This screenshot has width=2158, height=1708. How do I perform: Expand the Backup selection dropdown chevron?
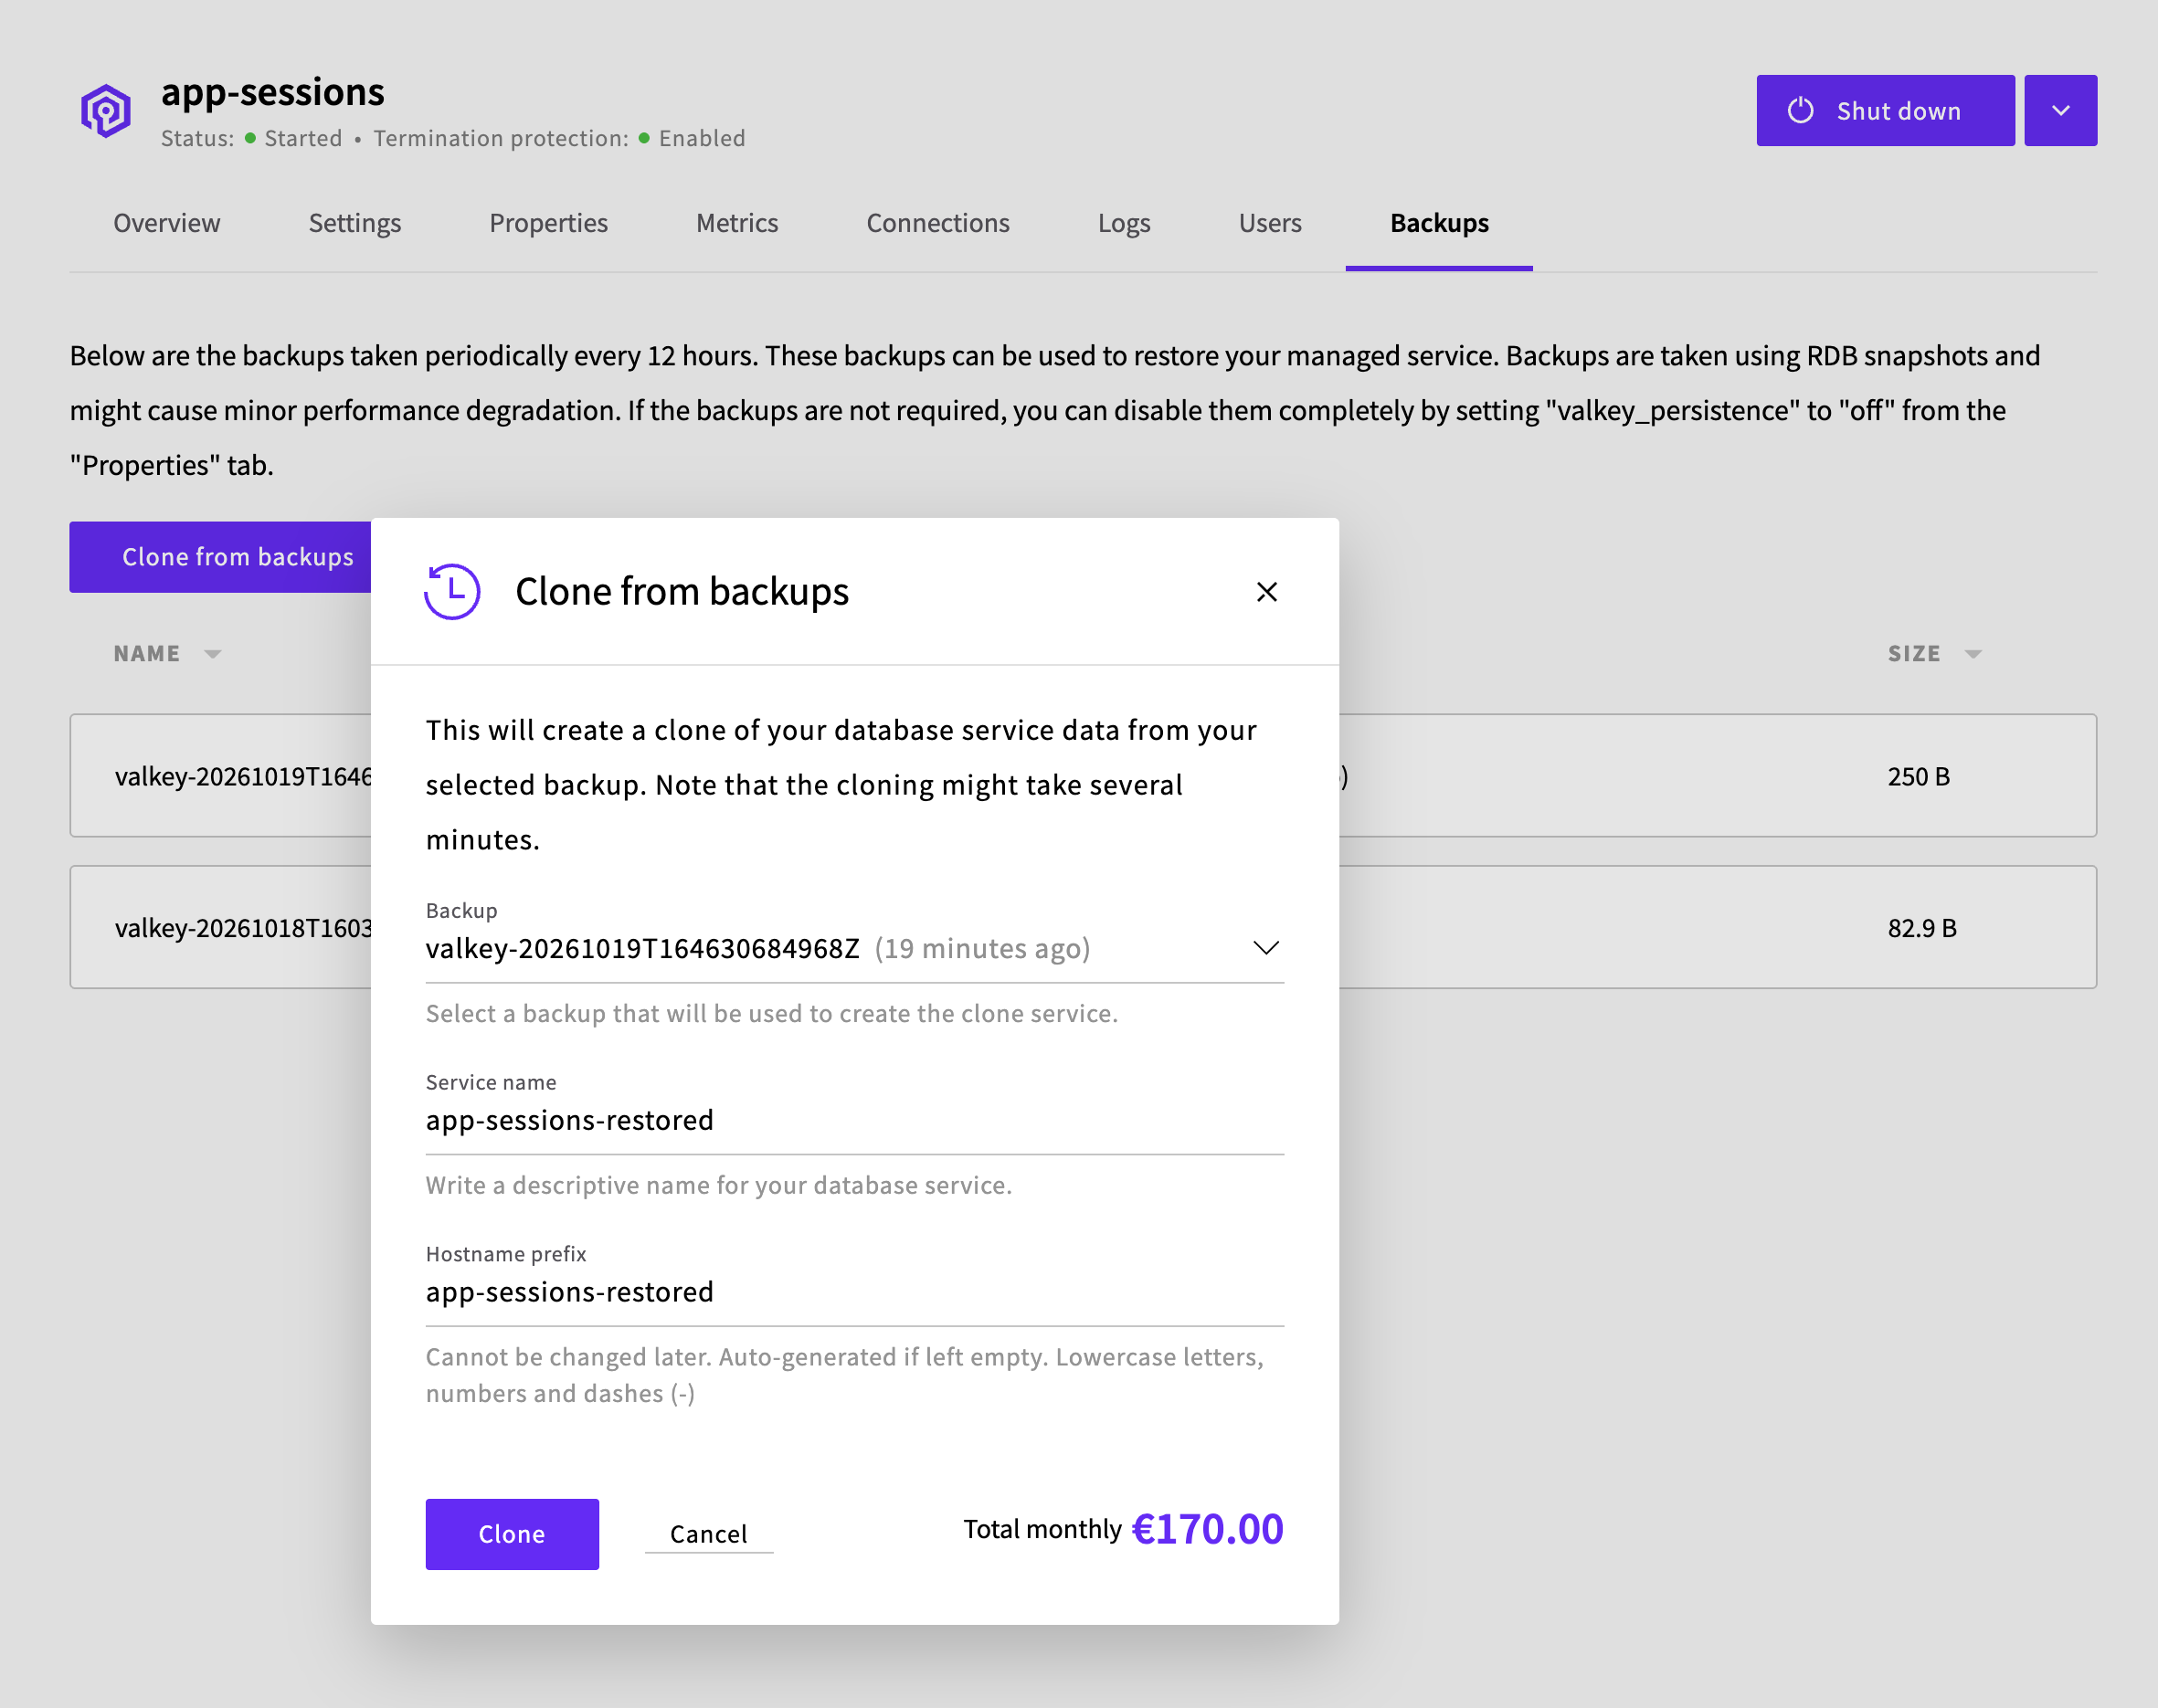pos(1266,947)
